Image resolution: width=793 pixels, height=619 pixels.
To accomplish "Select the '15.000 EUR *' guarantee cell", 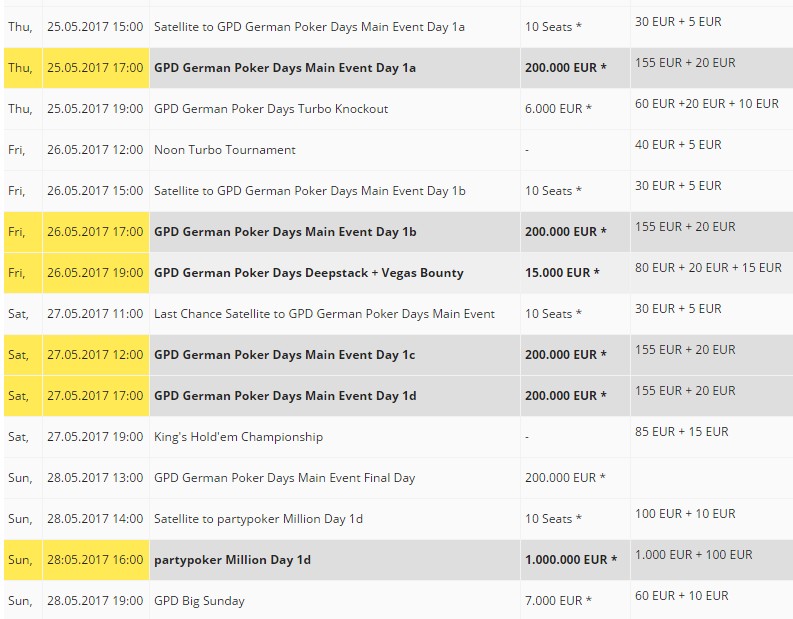I will click(x=562, y=273).
